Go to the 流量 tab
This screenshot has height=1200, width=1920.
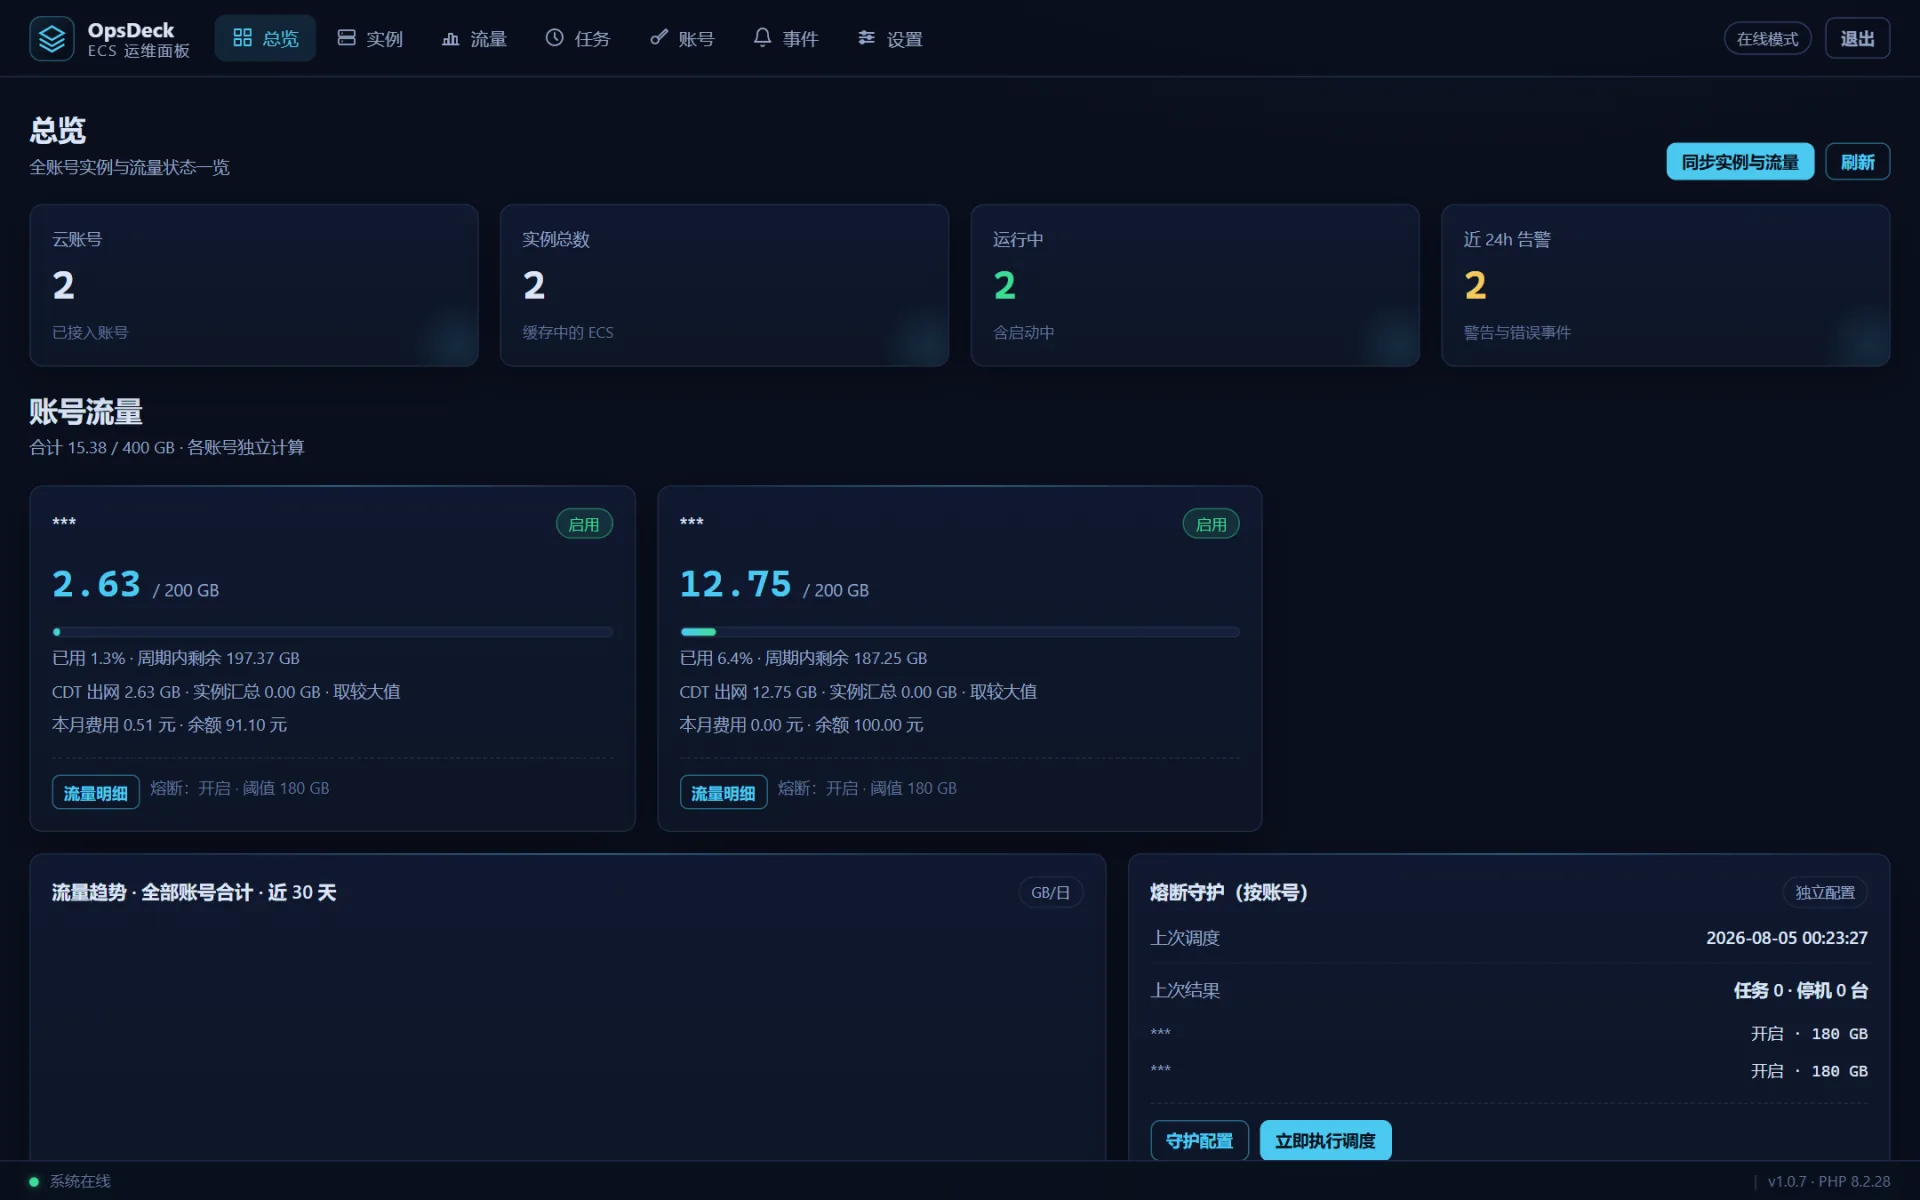pos(474,38)
